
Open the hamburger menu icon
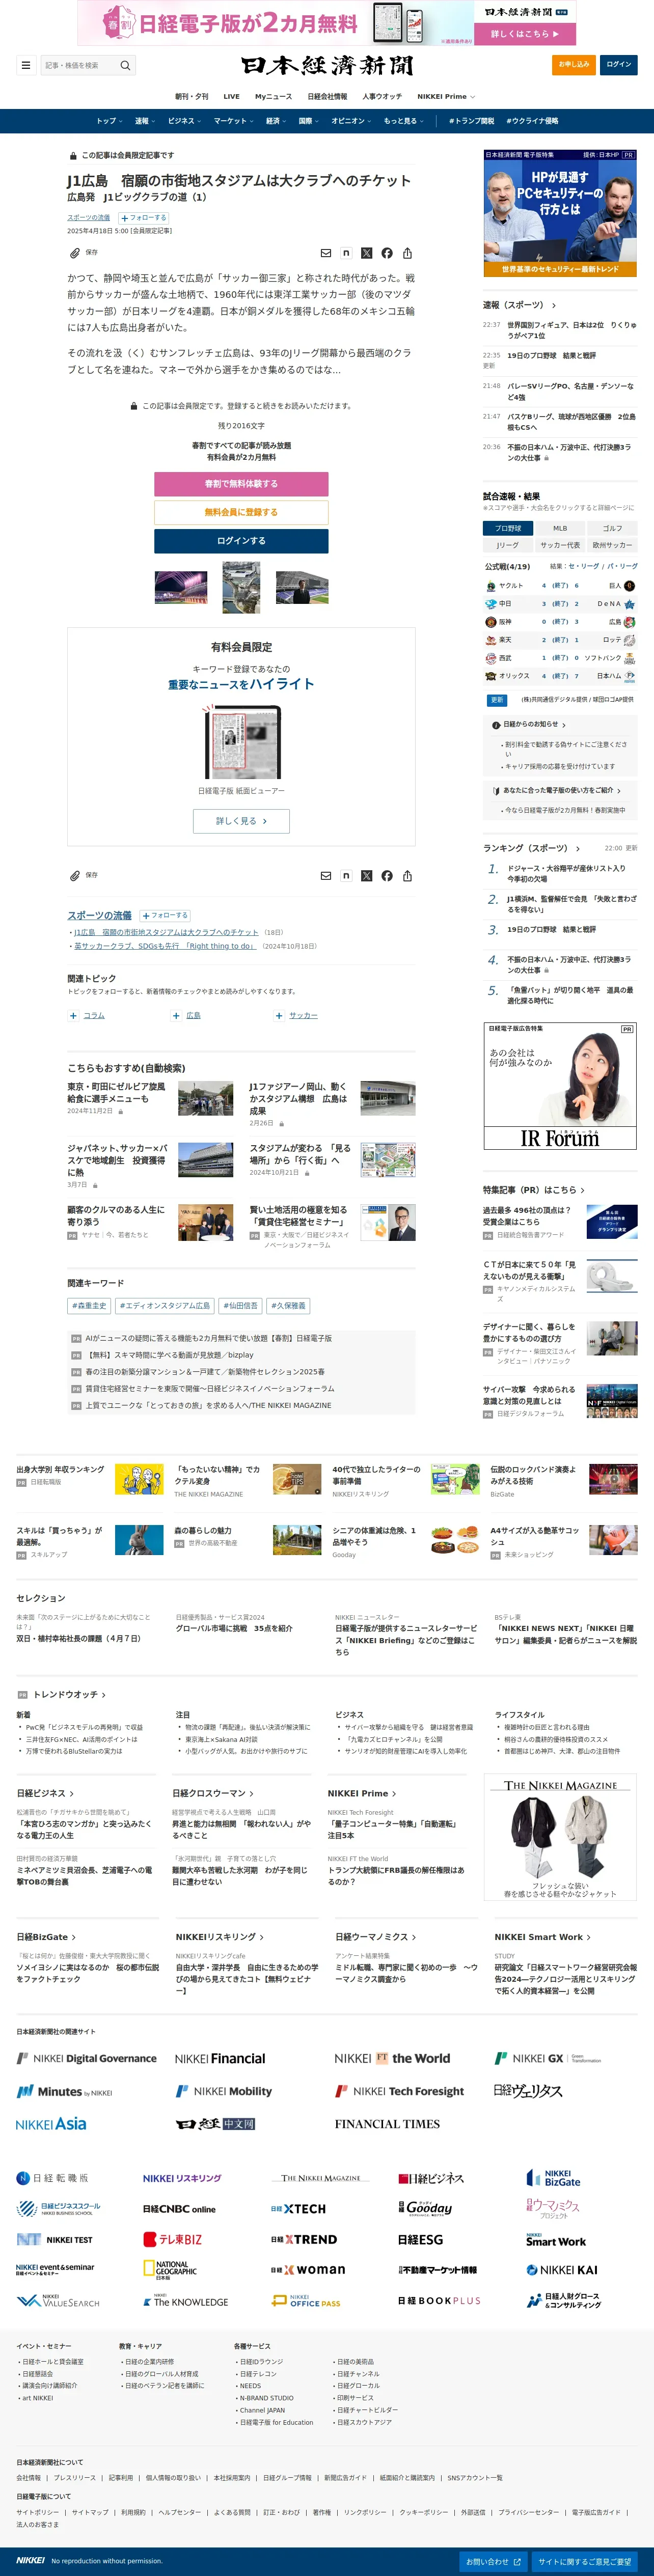[26, 65]
